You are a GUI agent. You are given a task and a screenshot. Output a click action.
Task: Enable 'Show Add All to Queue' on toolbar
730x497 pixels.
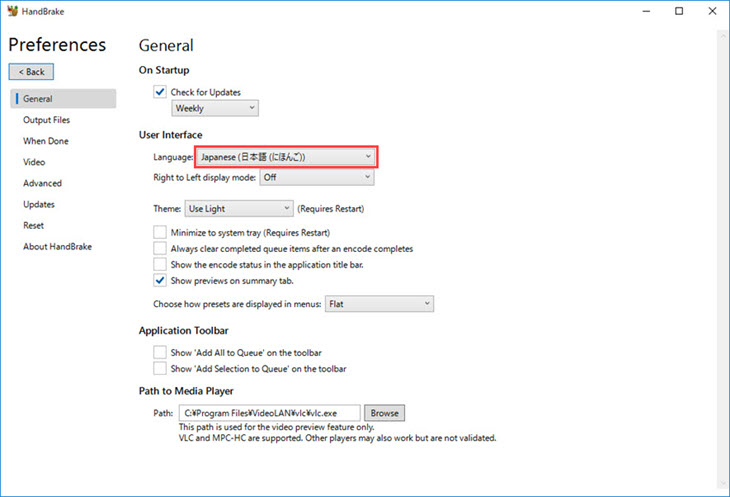160,352
